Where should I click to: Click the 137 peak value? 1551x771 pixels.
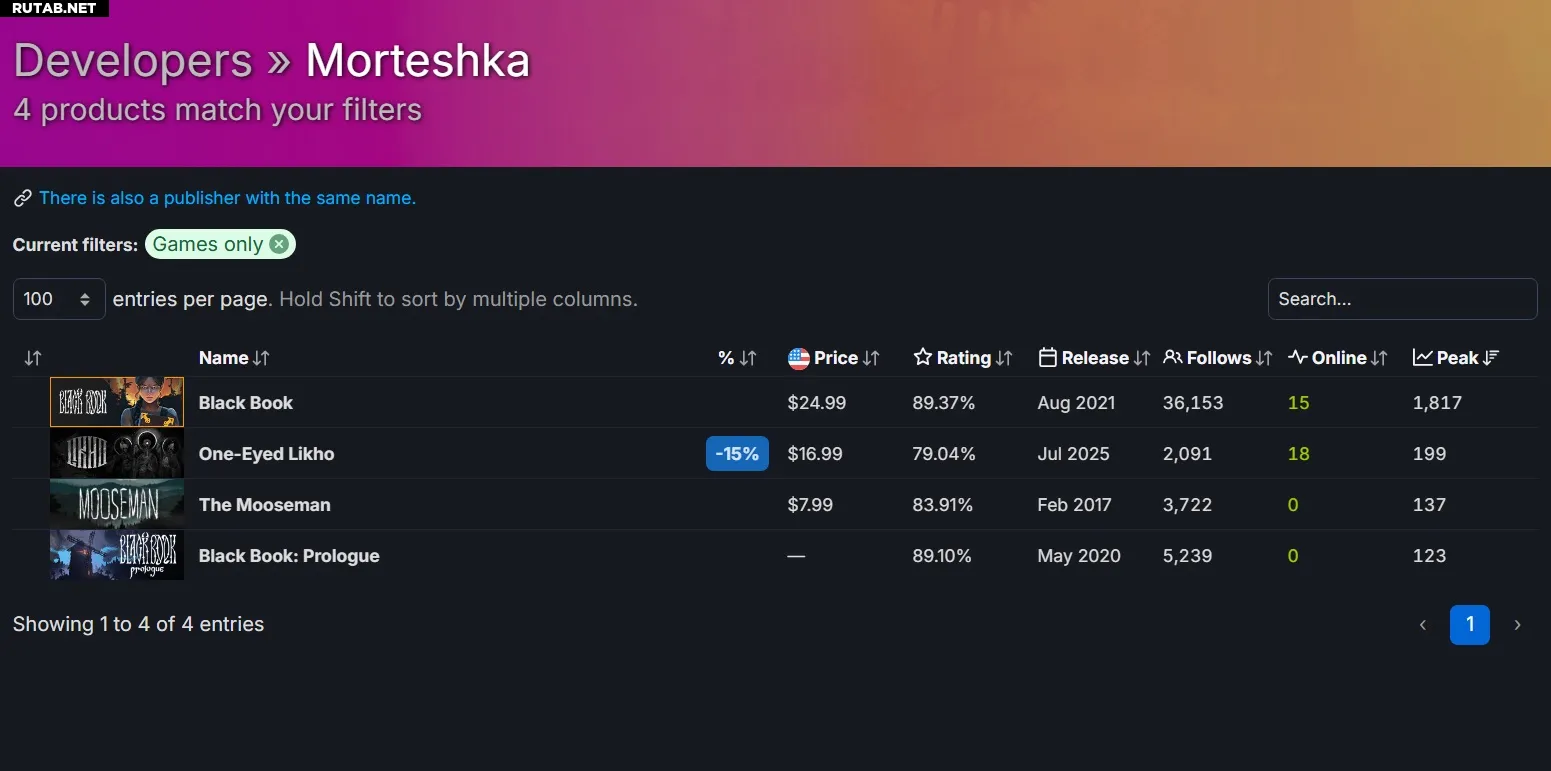(1429, 505)
